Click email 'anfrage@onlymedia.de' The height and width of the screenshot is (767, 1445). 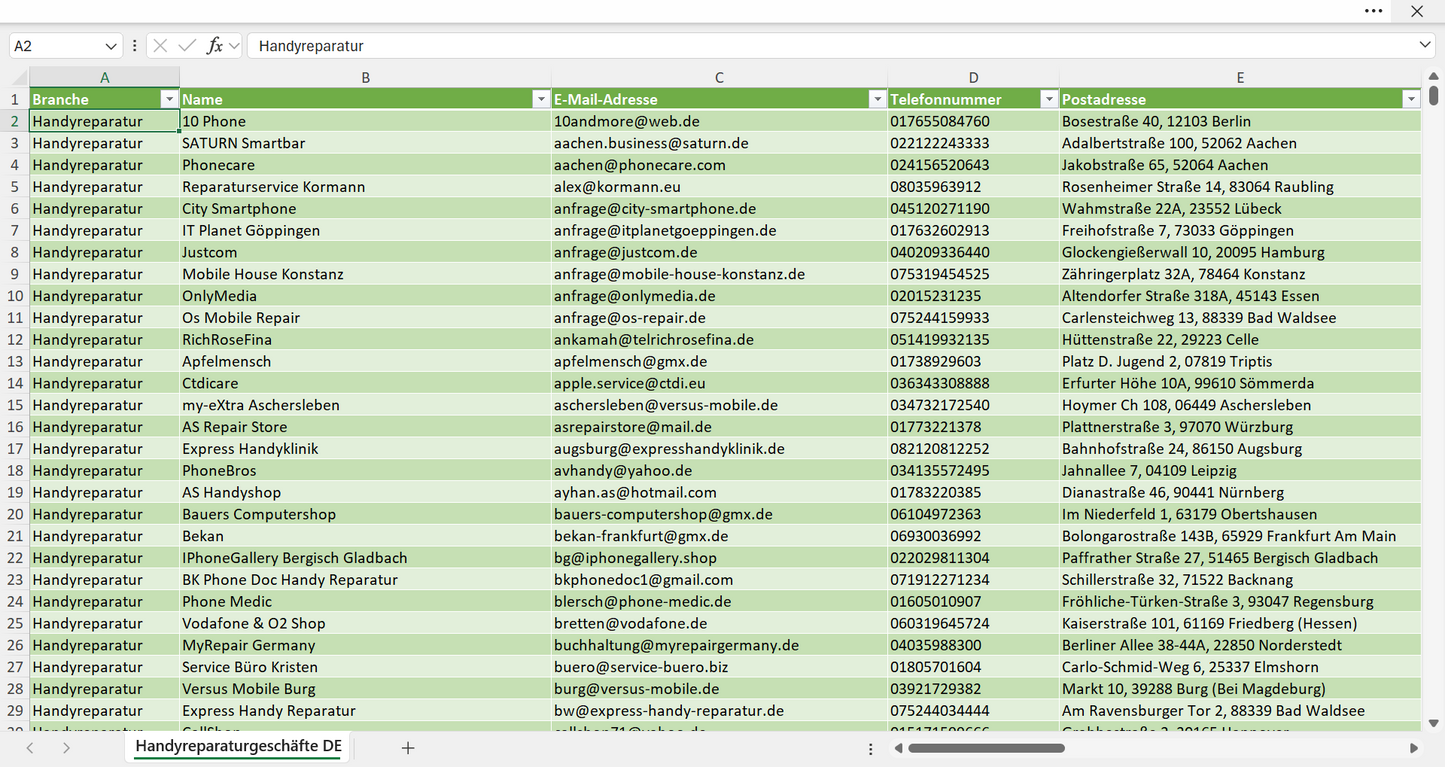[x=635, y=296]
